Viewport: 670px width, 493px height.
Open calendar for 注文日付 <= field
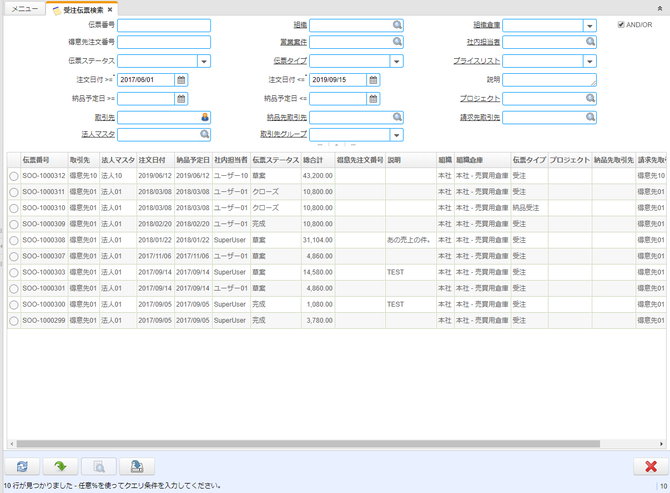pos(373,80)
